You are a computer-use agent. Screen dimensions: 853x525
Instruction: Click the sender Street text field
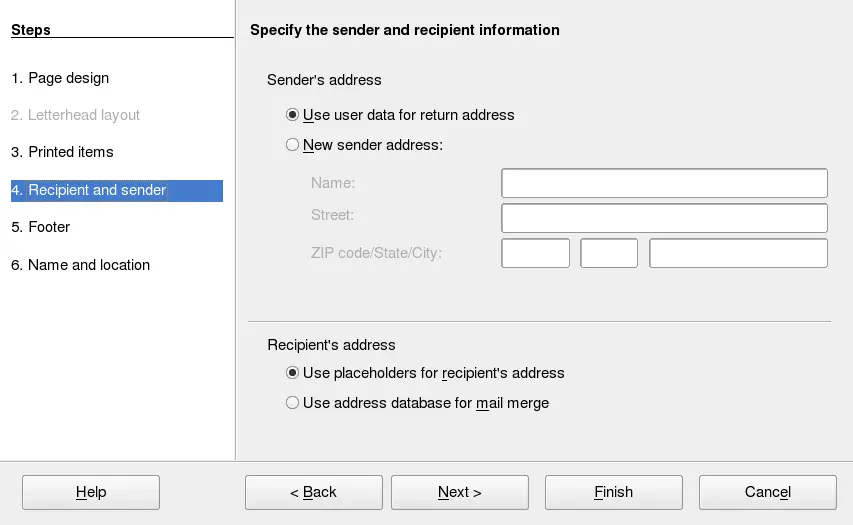click(x=664, y=218)
